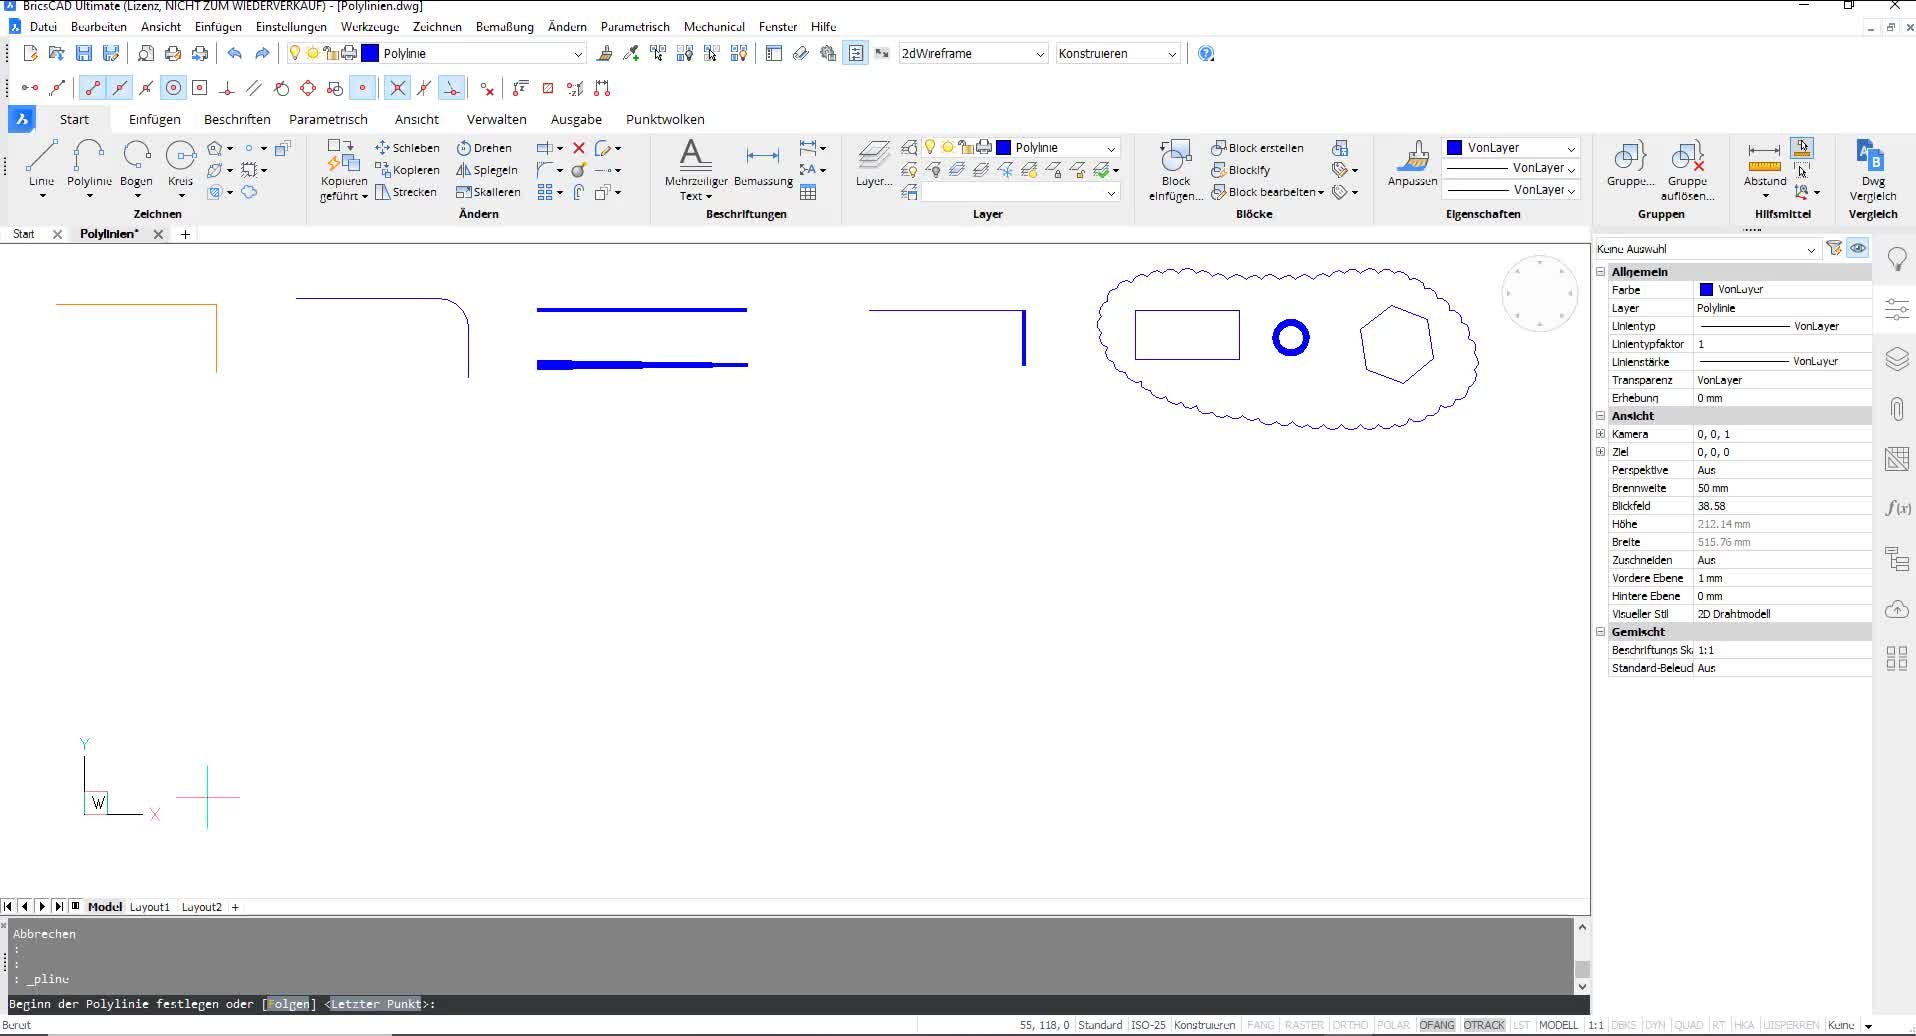
Task: Open the Werkzeuge menu
Action: click(370, 27)
